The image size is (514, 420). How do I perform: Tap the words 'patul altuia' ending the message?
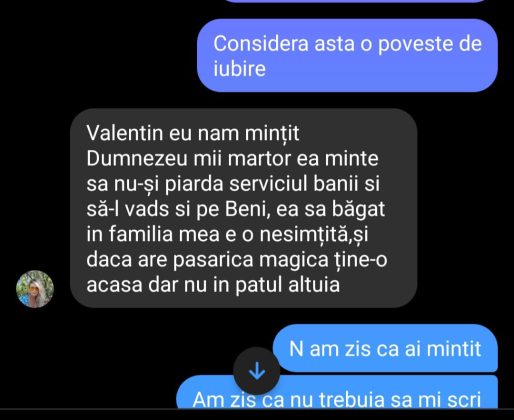(x=288, y=285)
